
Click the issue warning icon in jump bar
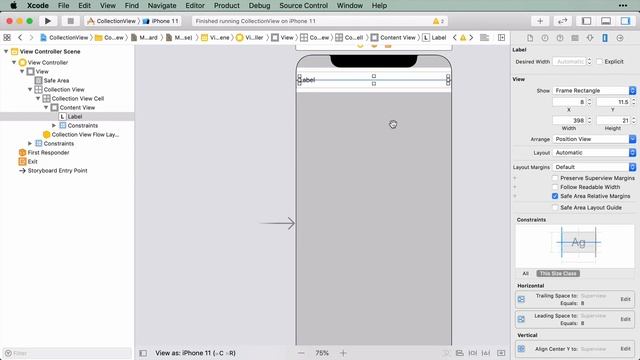(x=463, y=38)
